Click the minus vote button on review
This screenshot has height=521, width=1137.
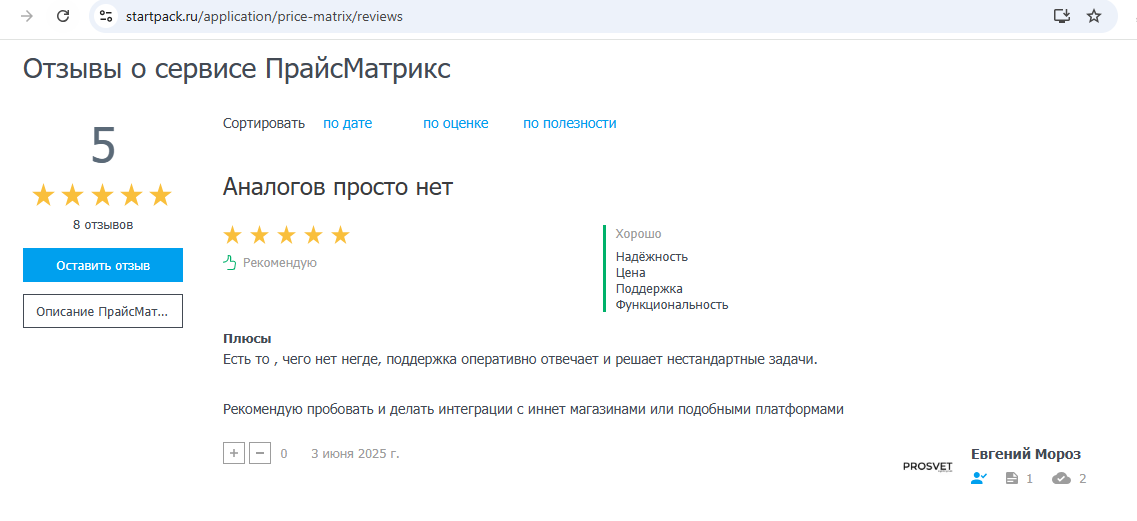[x=260, y=453]
